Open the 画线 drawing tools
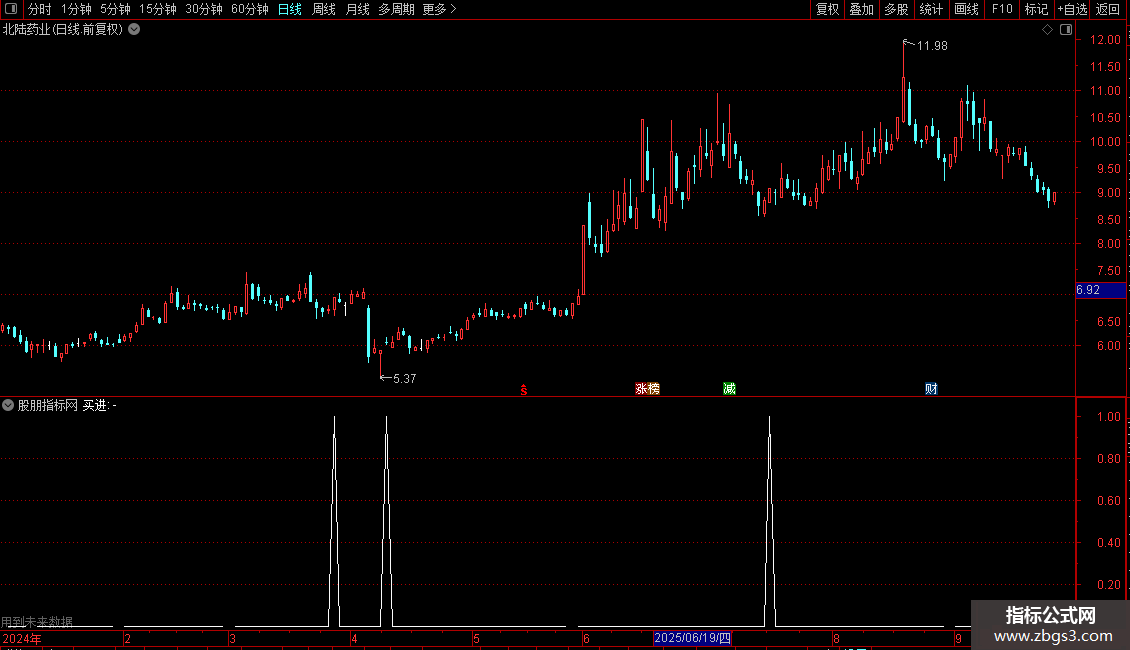This screenshot has height=650, width=1130. [x=966, y=9]
